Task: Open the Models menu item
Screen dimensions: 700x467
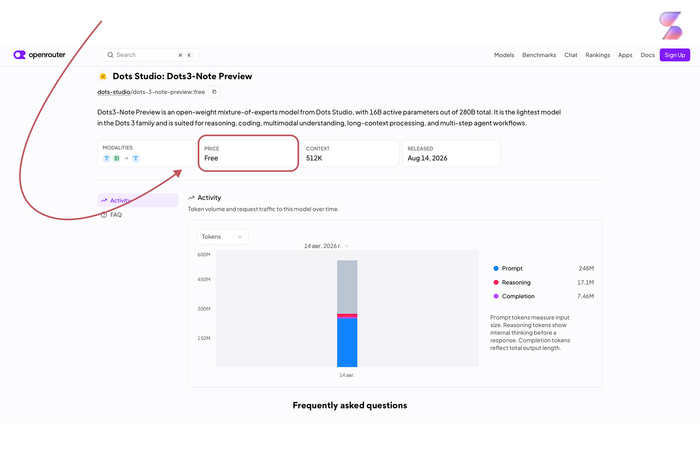Action: coord(504,55)
